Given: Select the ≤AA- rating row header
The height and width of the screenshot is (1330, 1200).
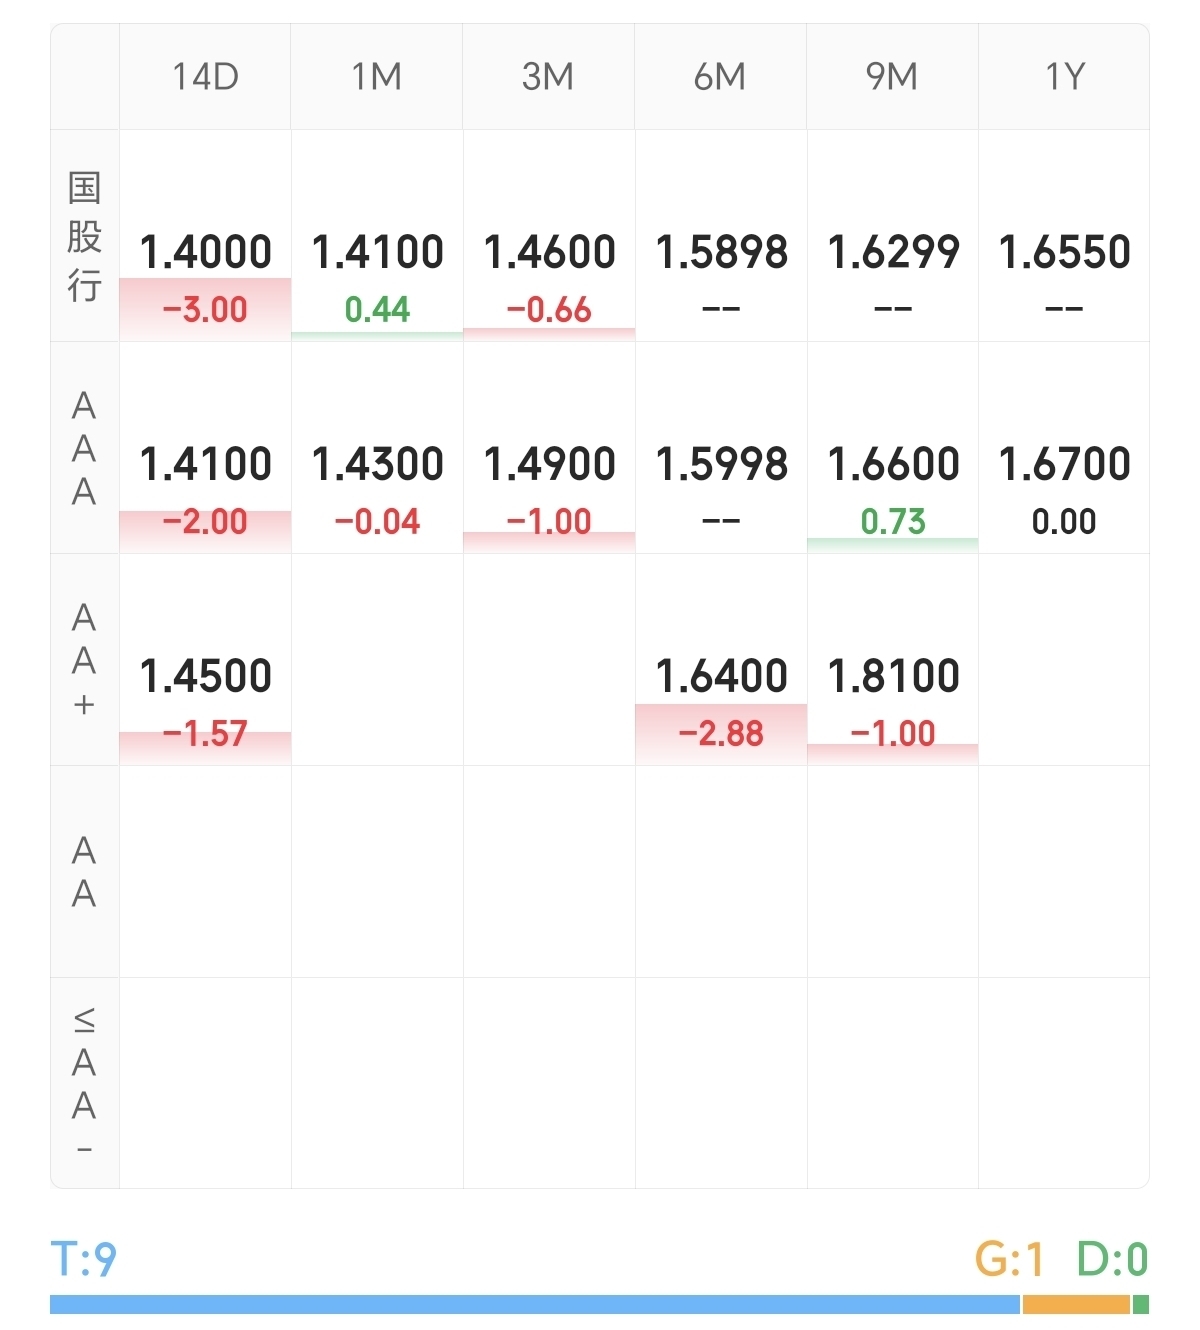Looking at the screenshot, I should coord(85,1083).
